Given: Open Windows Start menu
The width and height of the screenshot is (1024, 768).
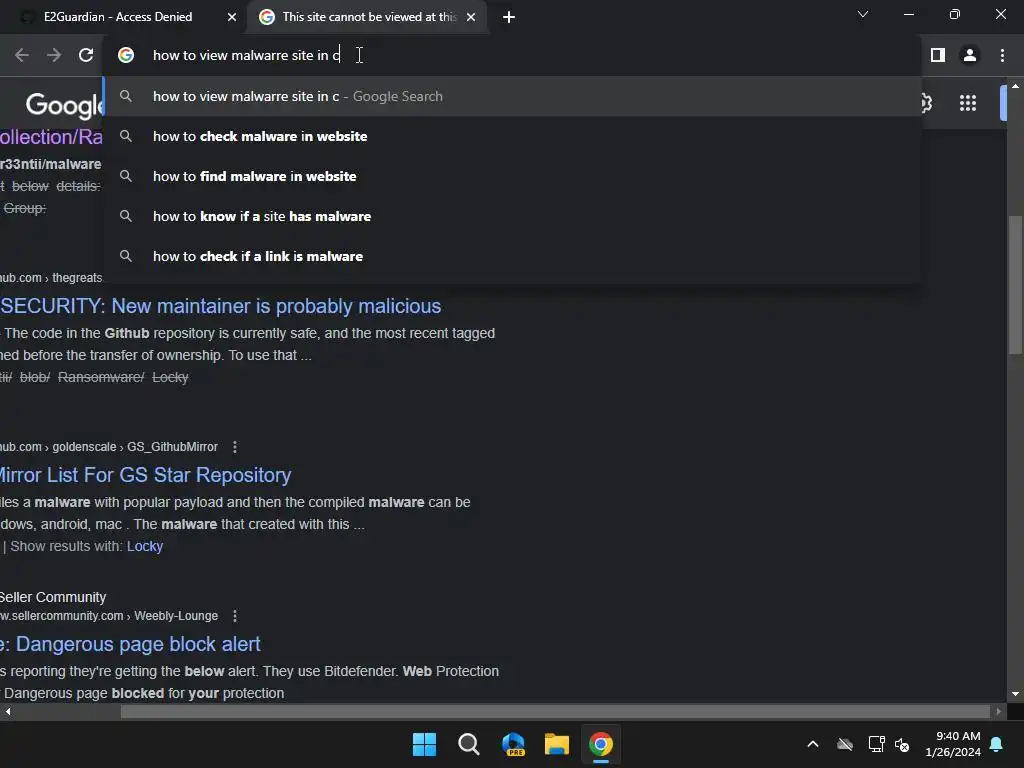Looking at the screenshot, I should 424,744.
